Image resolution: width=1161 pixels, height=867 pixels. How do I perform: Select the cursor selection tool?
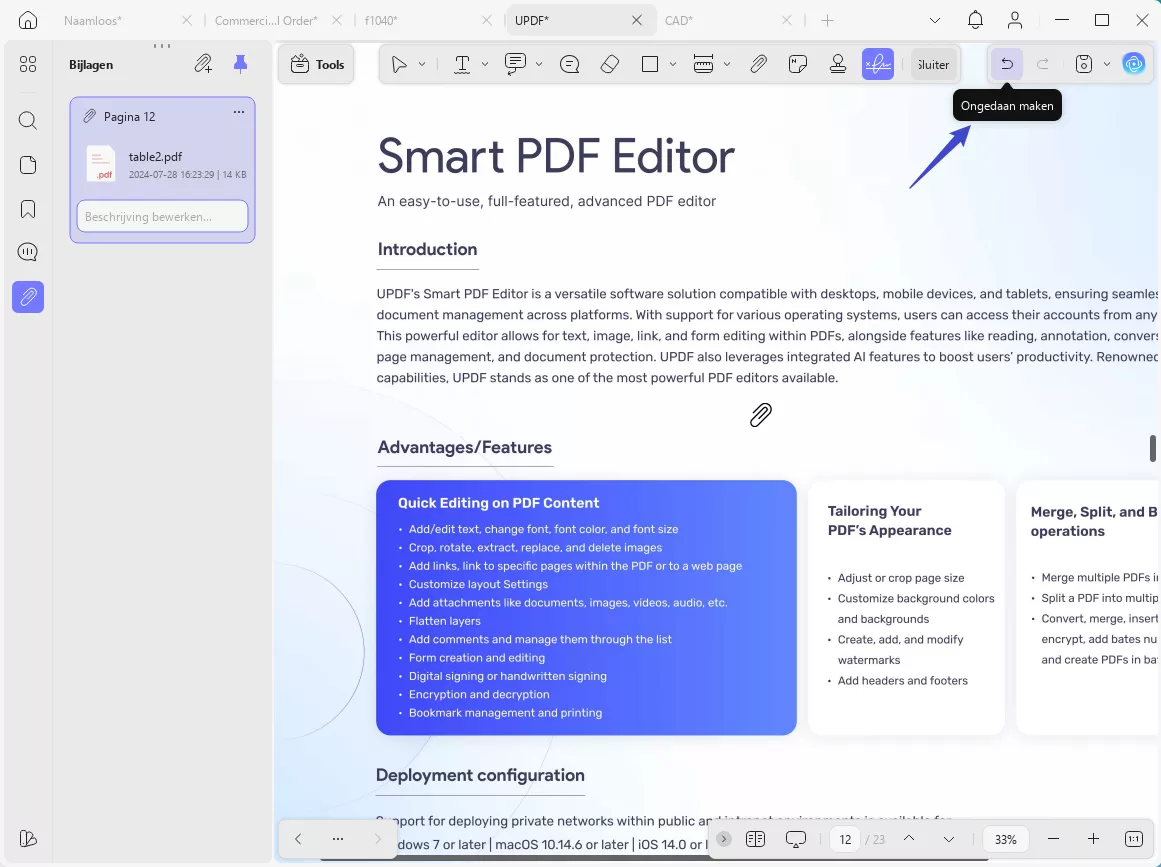click(399, 64)
